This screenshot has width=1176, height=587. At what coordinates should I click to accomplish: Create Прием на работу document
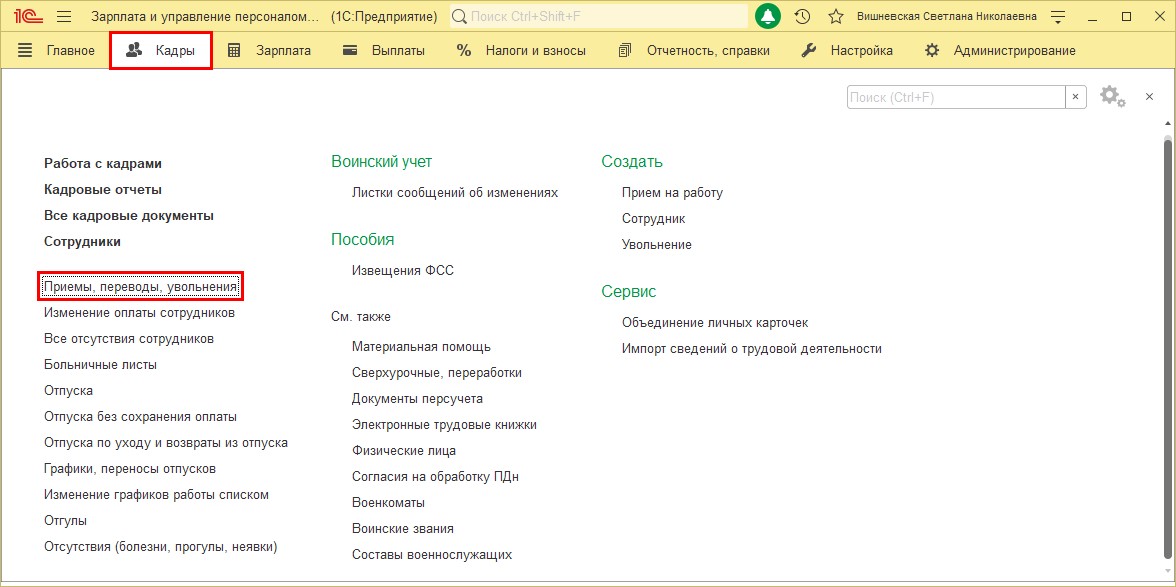pyautogui.click(x=672, y=193)
